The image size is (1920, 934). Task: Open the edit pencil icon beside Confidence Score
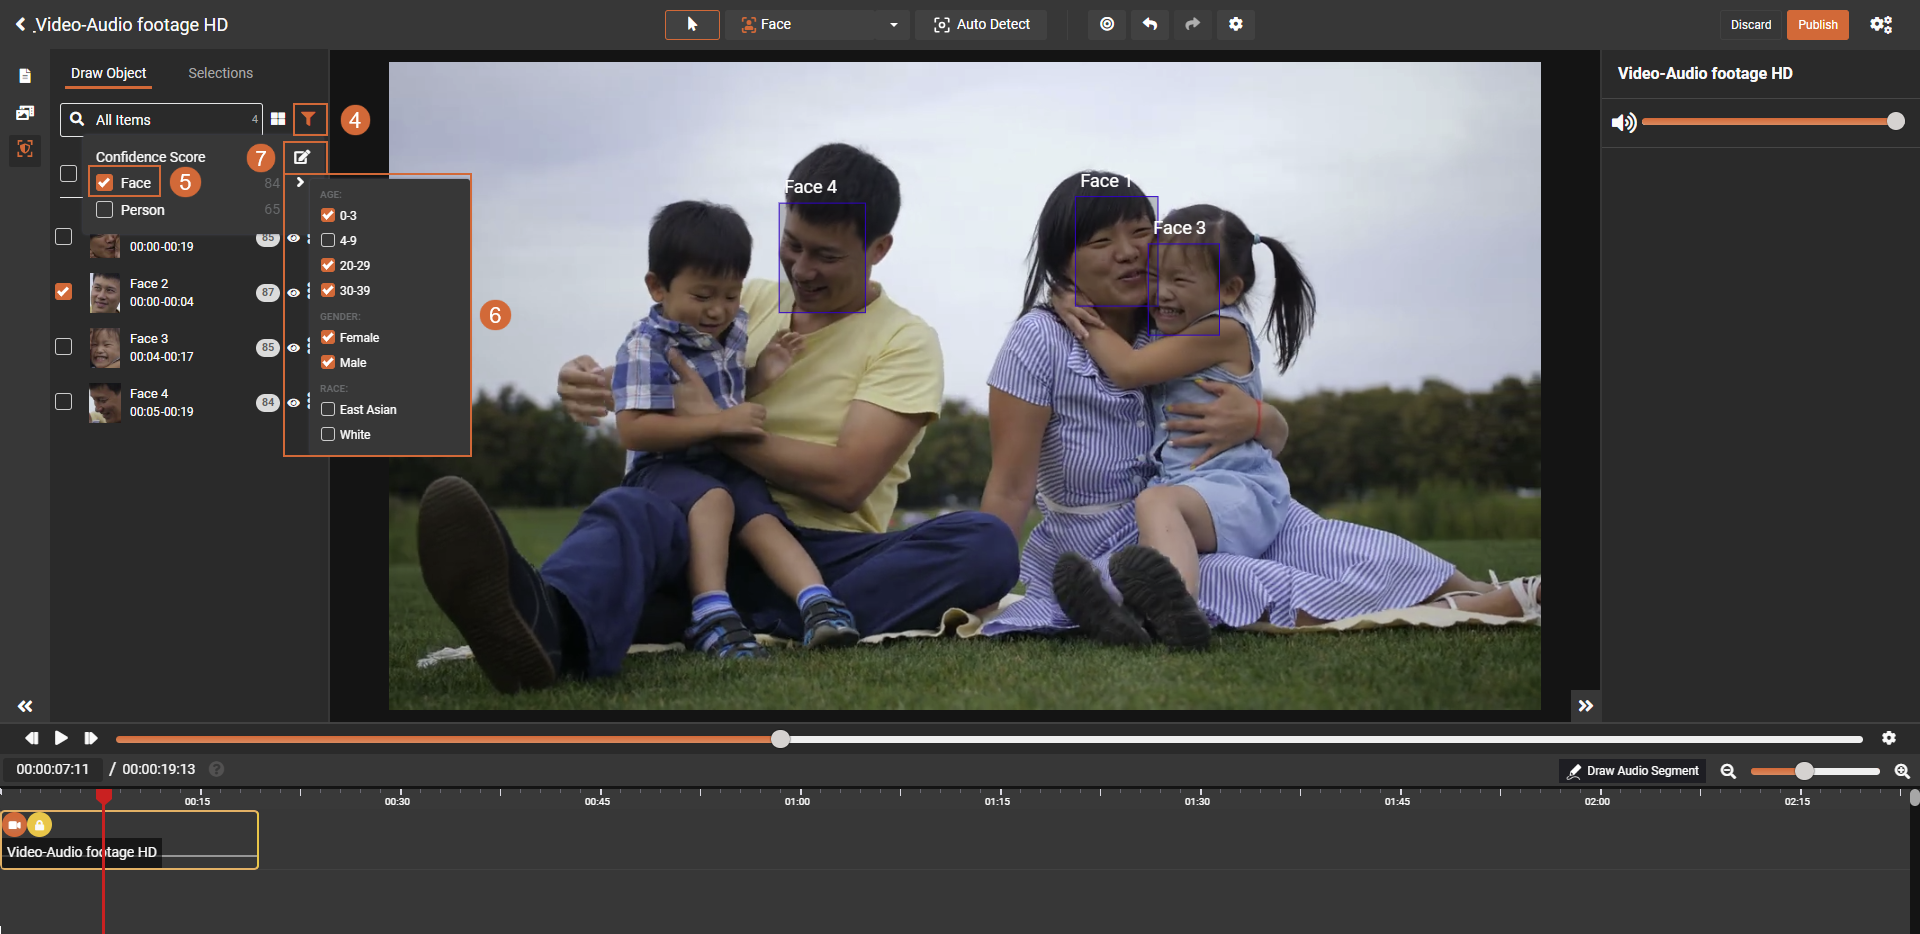tap(302, 157)
